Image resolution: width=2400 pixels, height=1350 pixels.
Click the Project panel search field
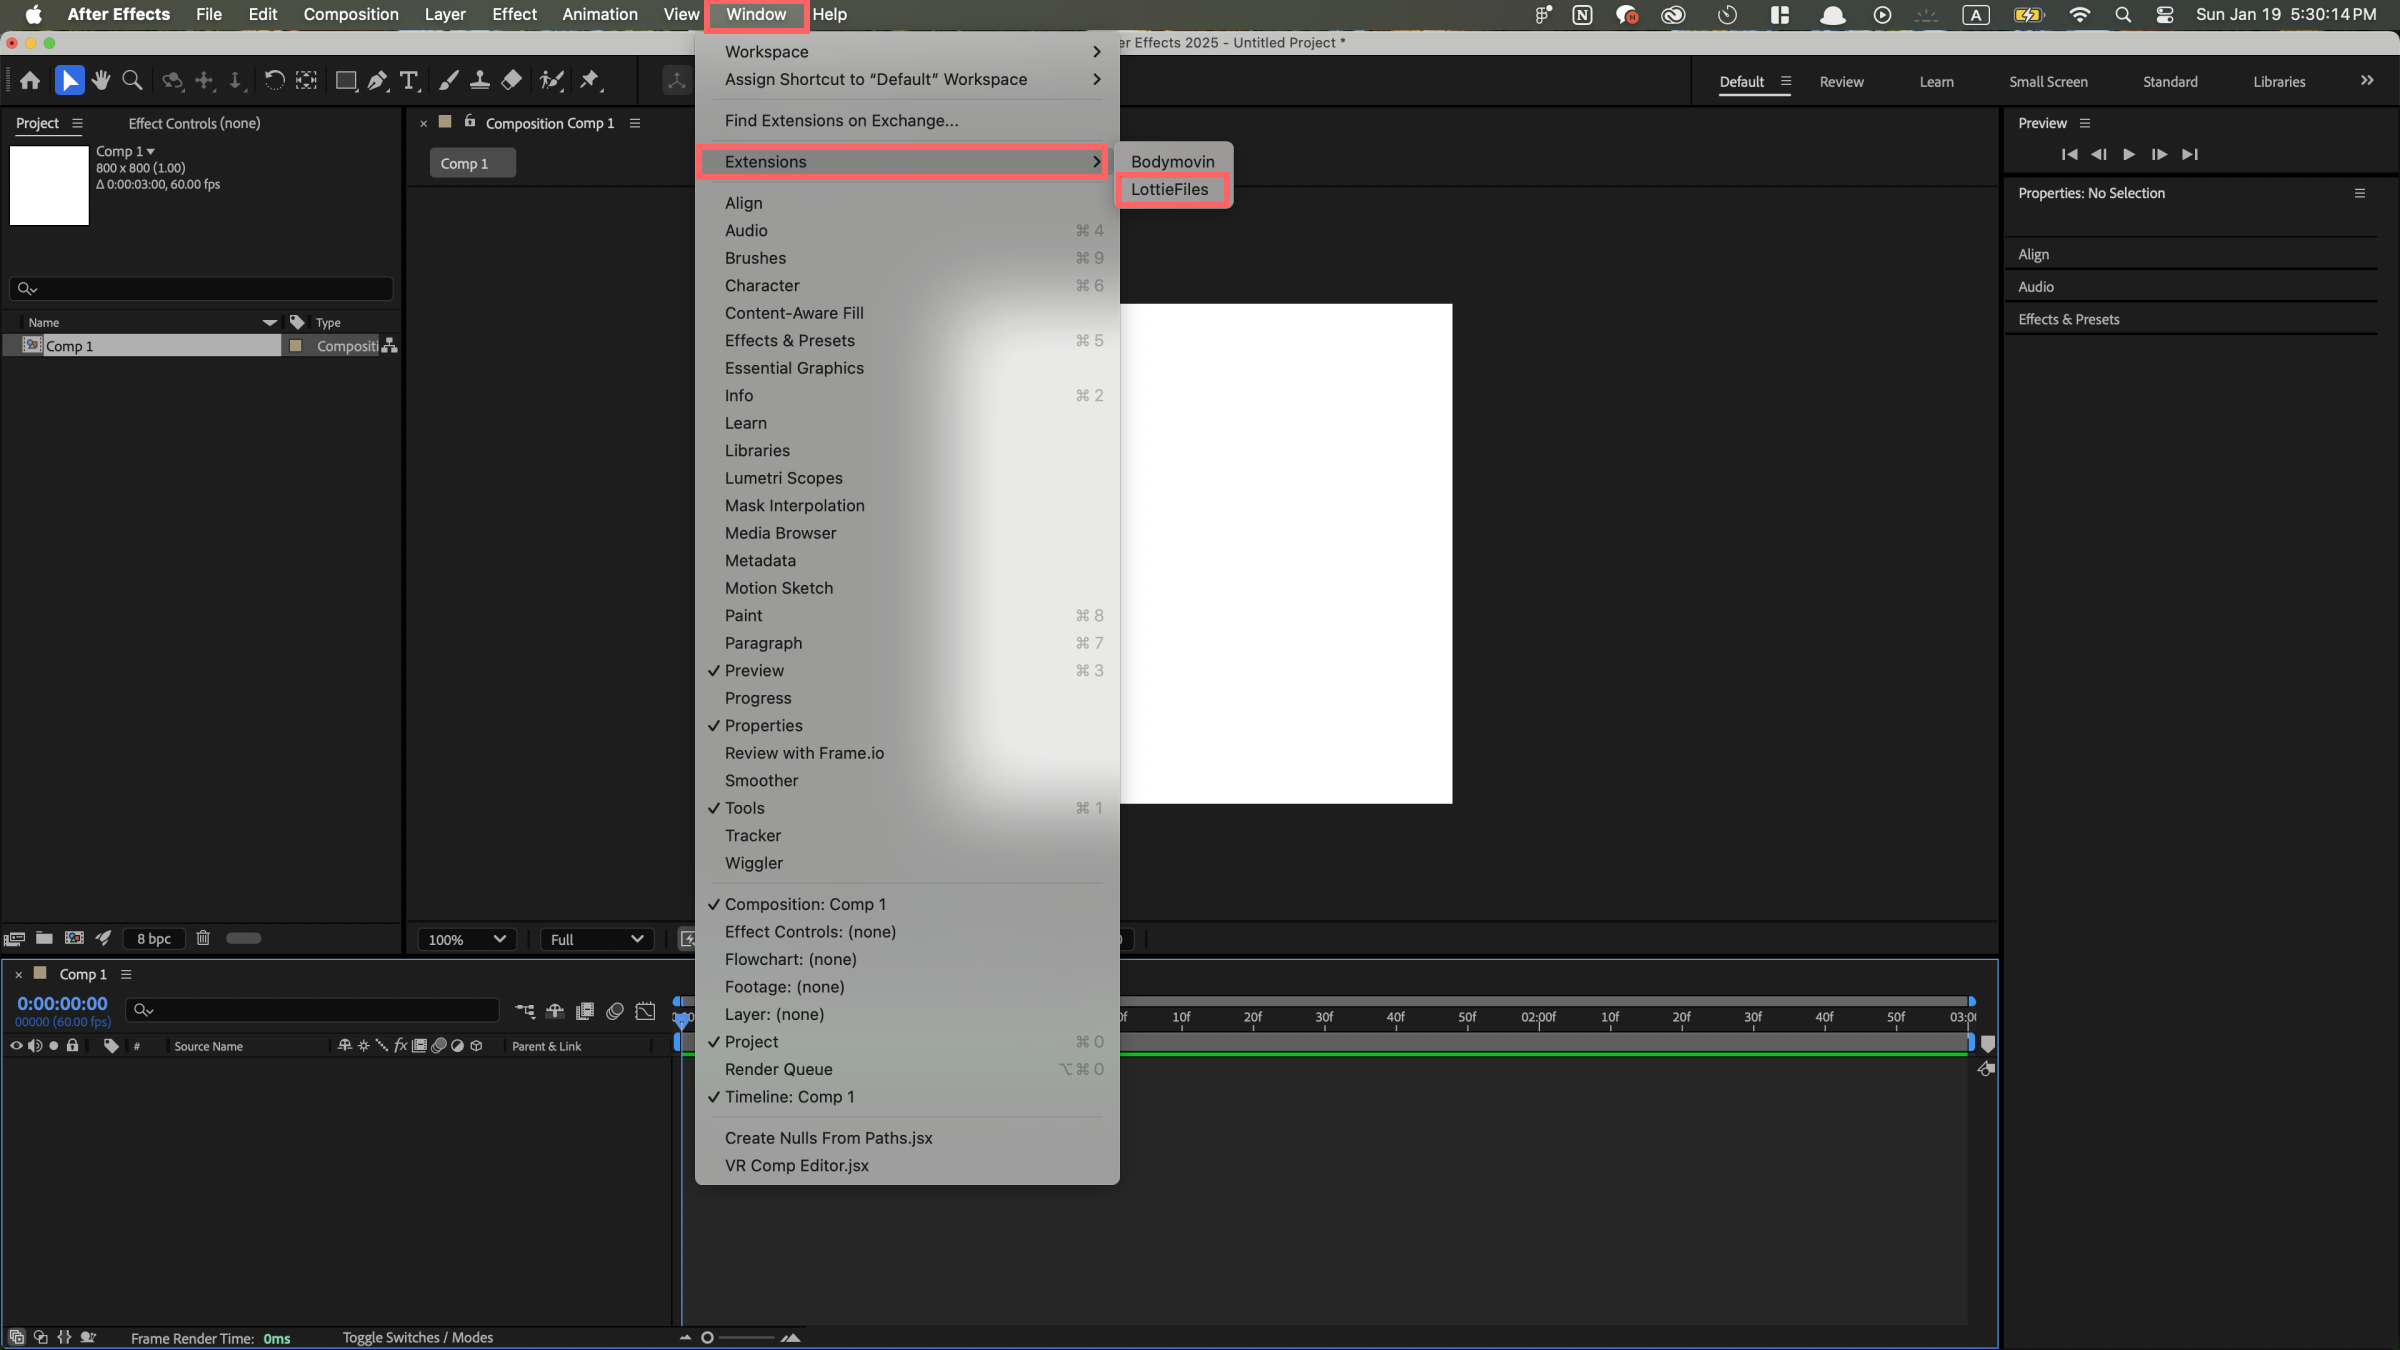201,289
